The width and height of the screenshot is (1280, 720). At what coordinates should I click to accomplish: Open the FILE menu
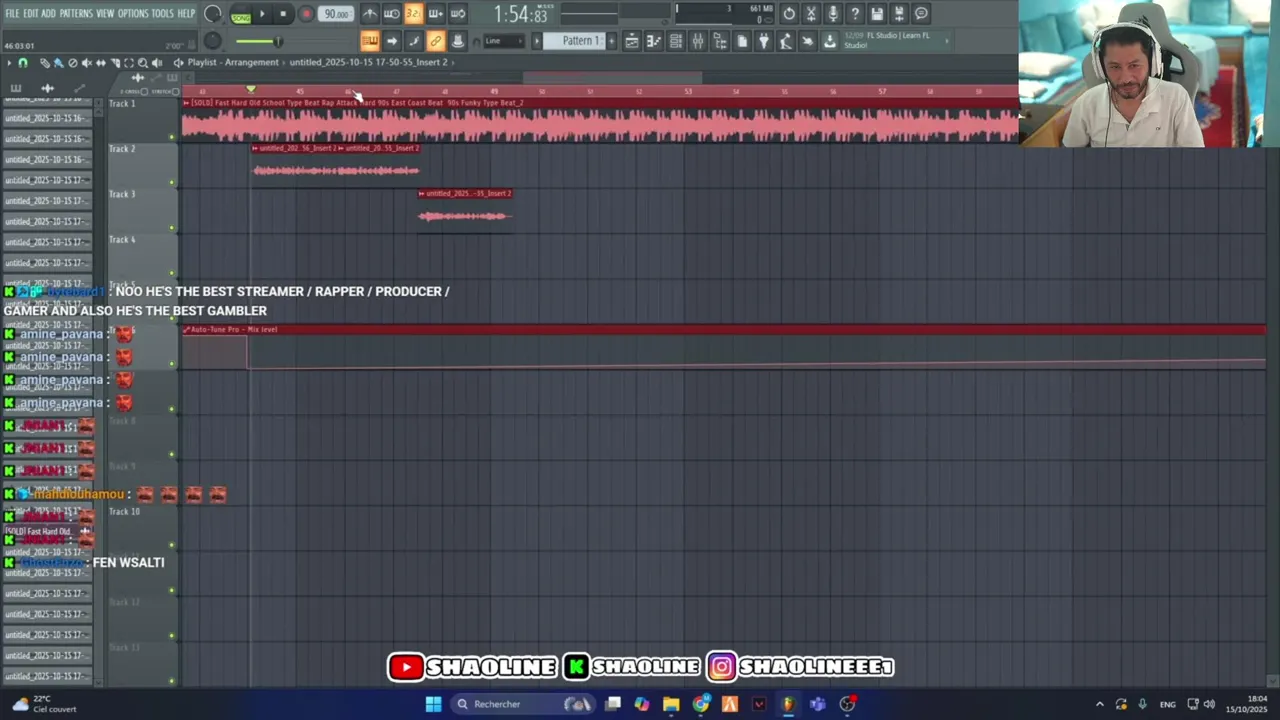click(x=12, y=14)
